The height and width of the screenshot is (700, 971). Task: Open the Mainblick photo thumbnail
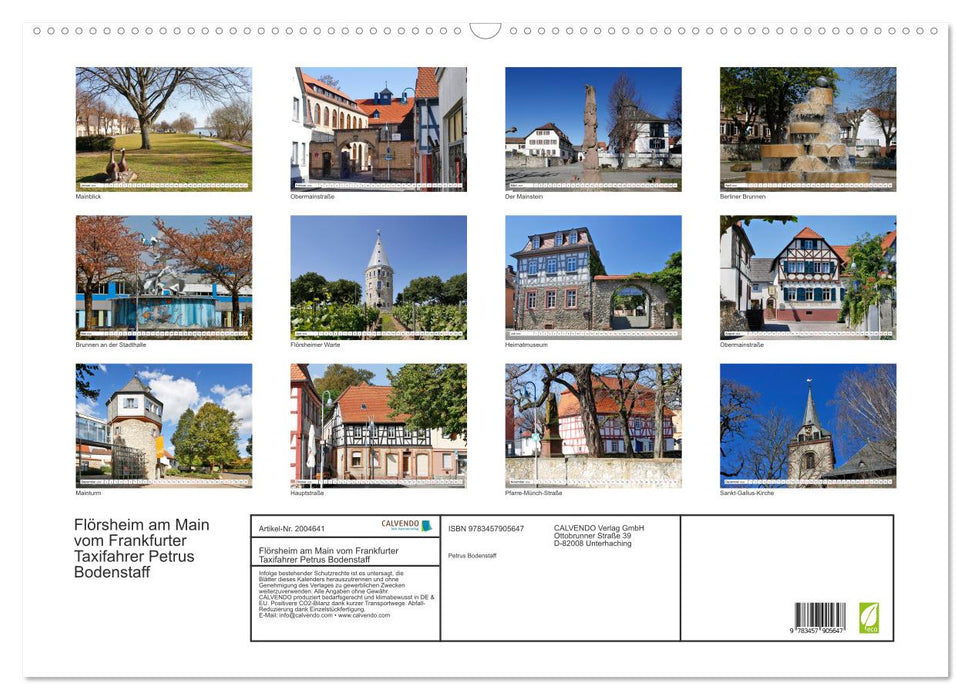point(164,125)
